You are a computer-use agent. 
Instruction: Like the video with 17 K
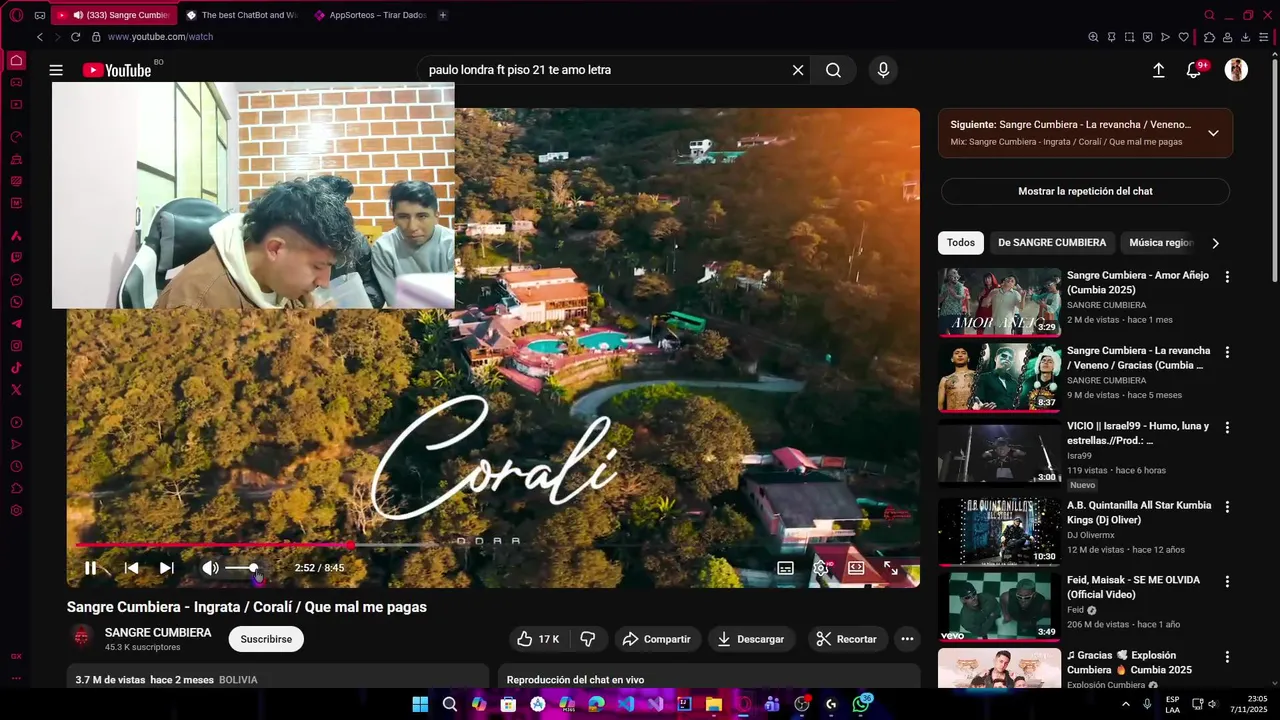537,639
